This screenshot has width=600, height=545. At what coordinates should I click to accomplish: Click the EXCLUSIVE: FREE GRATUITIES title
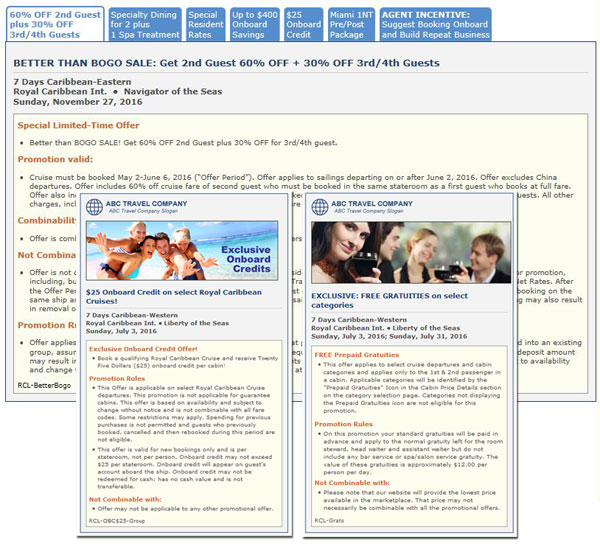point(389,300)
